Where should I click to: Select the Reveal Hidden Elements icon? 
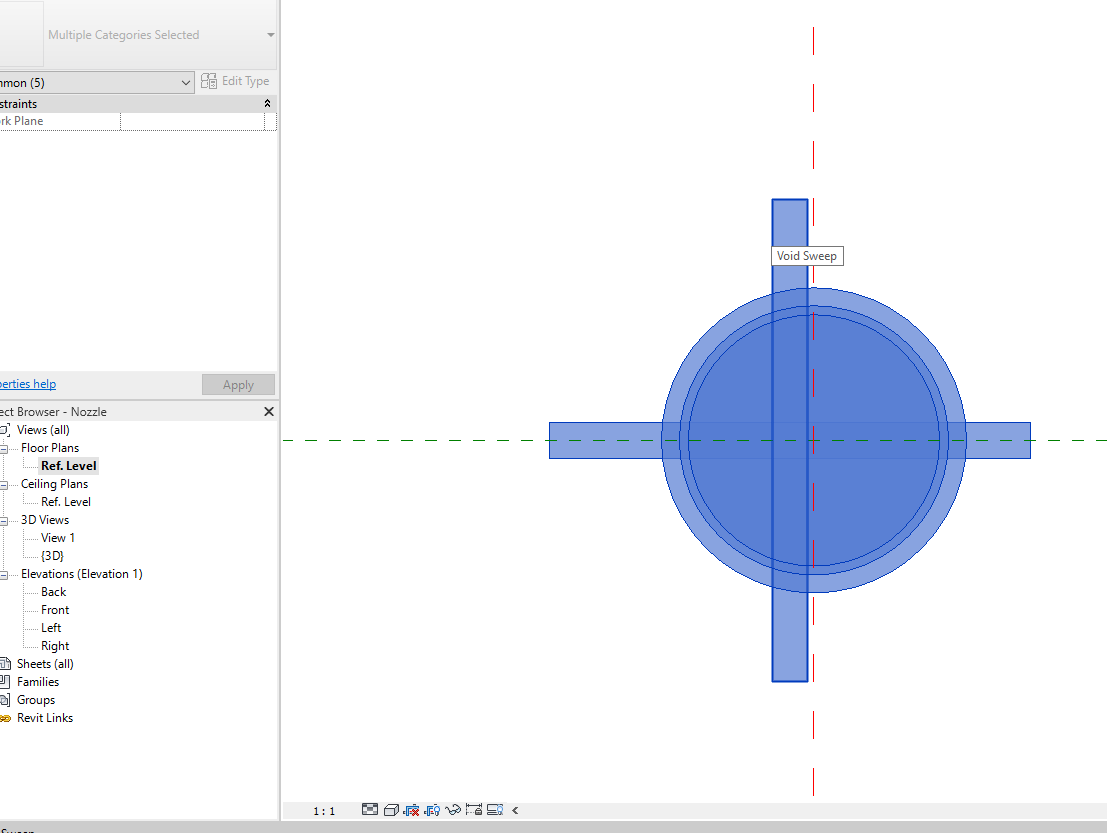495,810
